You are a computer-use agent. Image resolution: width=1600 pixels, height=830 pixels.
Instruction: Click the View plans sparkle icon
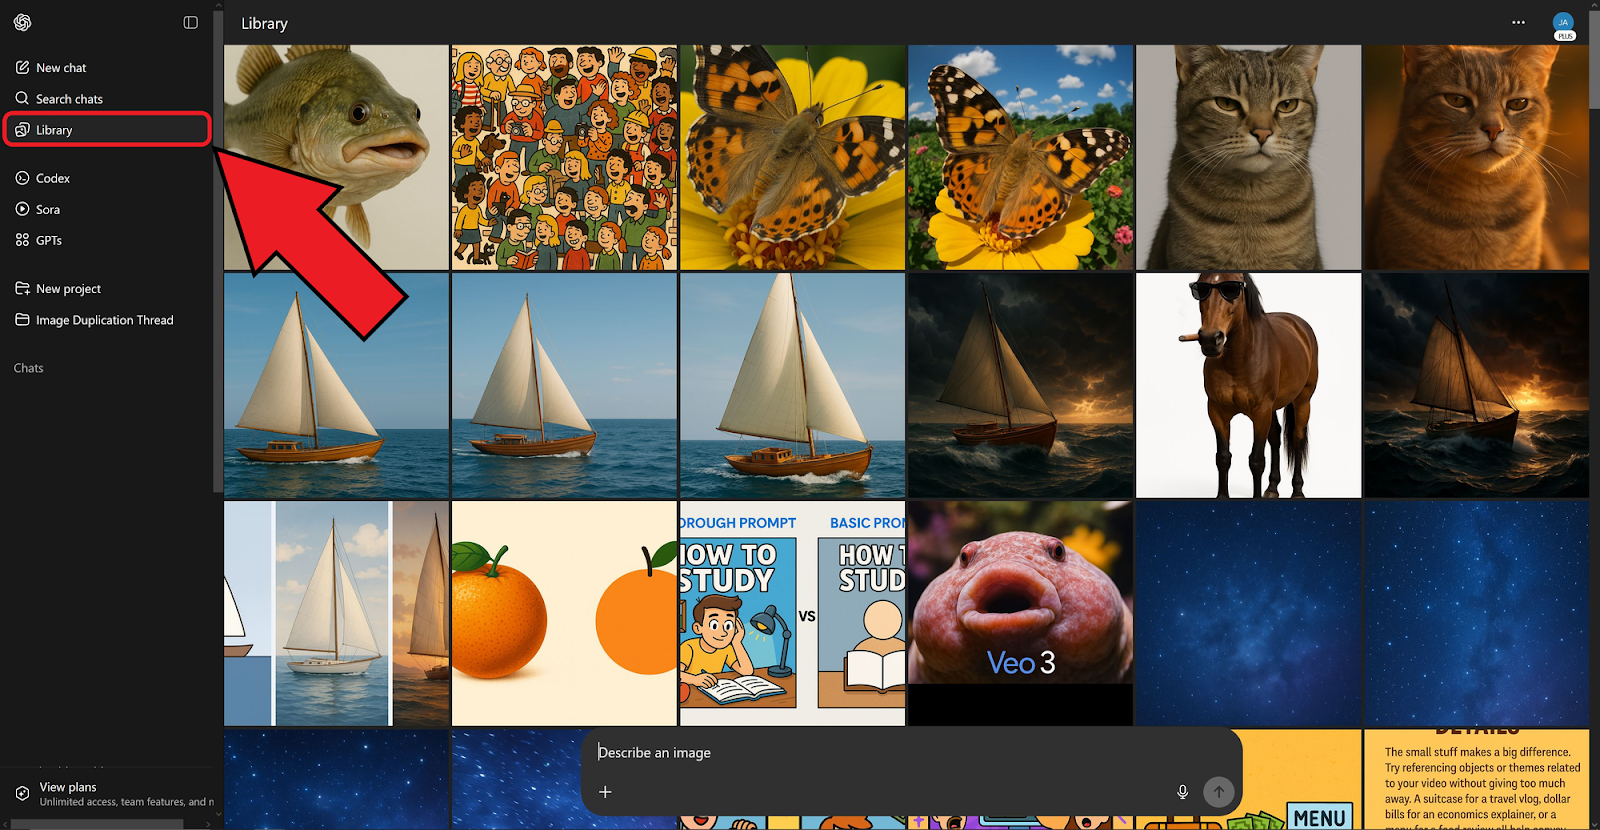click(22, 793)
